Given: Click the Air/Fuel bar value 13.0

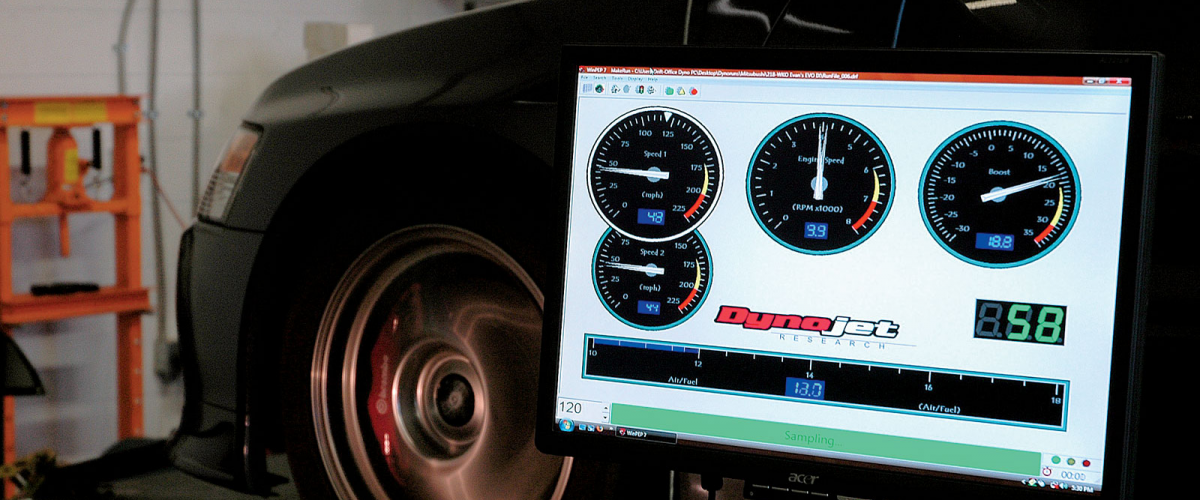Looking at the screenshot, I should coord(804,389).
